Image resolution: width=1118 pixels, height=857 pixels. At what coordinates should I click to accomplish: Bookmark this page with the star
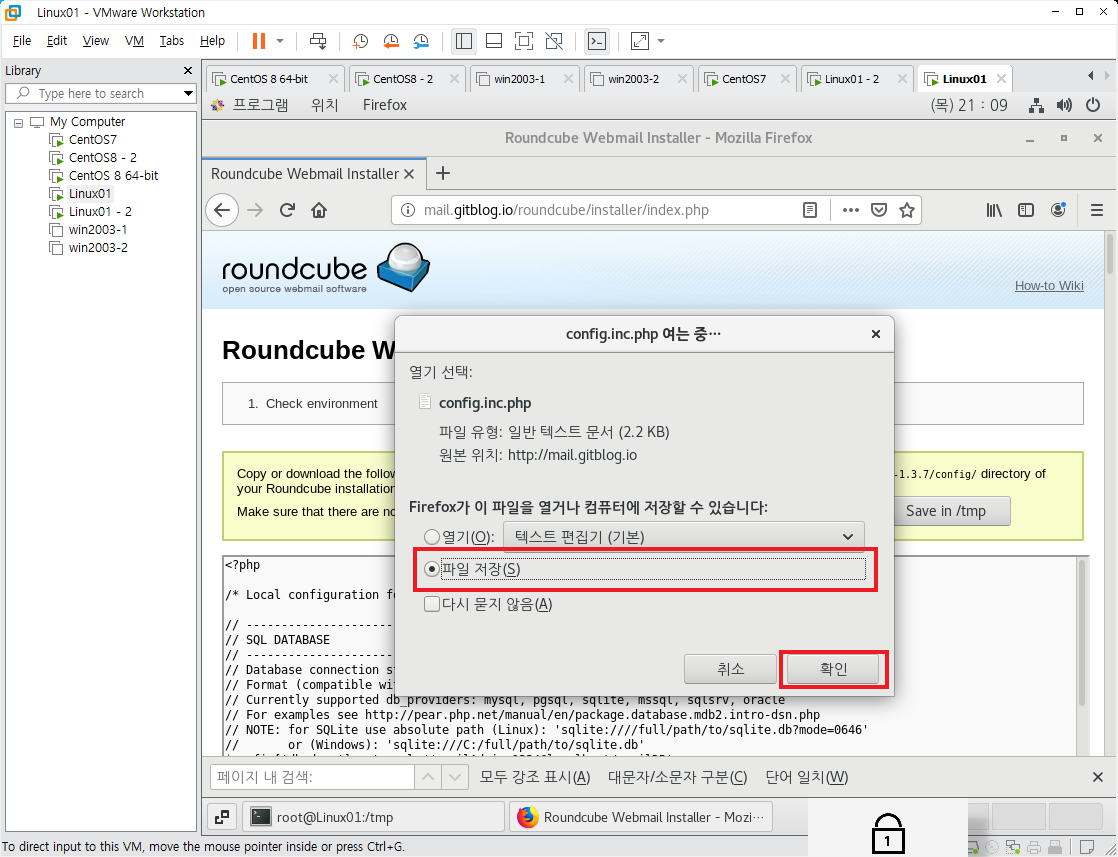tap(906, 210)
